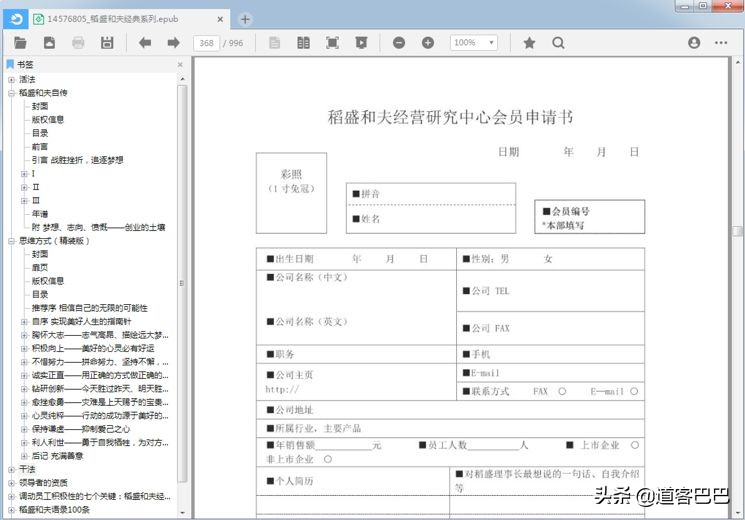Click the 稻盛和夫经营研究中心会员申请书 title
This screenshot has height=520, width=745.
450,117
